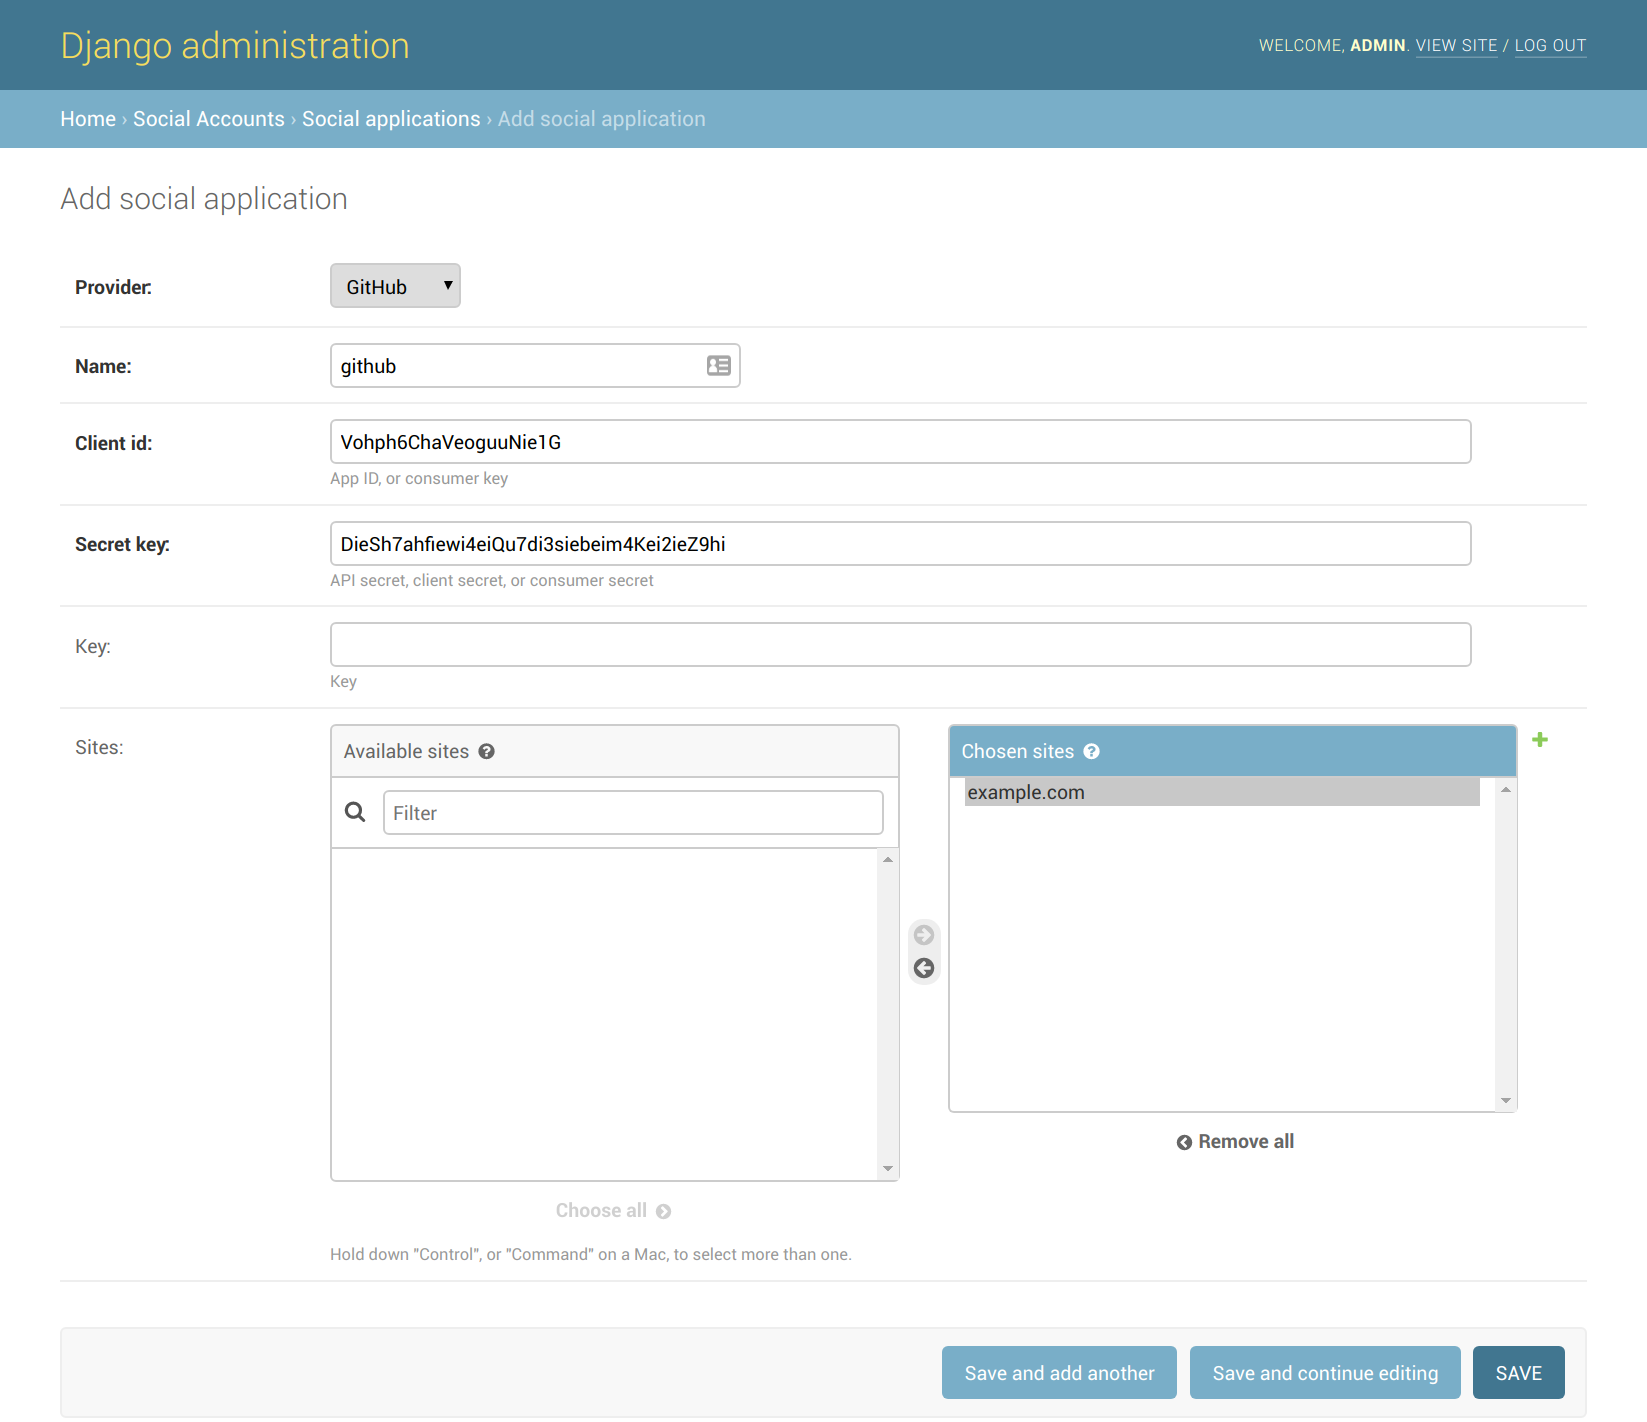Click Choose all link
Viewport: 1647px width, 1422px height.
click(613, 1211)
